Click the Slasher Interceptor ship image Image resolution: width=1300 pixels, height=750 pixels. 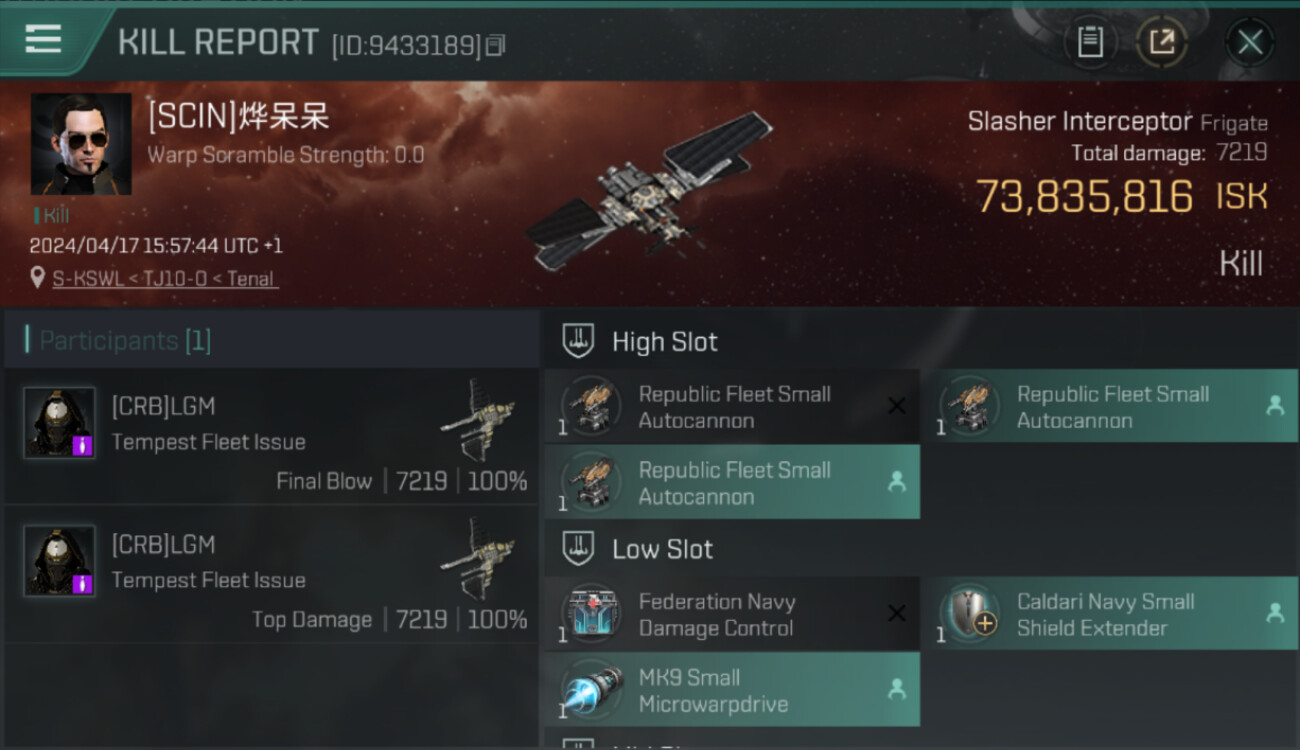click(650, 190)
